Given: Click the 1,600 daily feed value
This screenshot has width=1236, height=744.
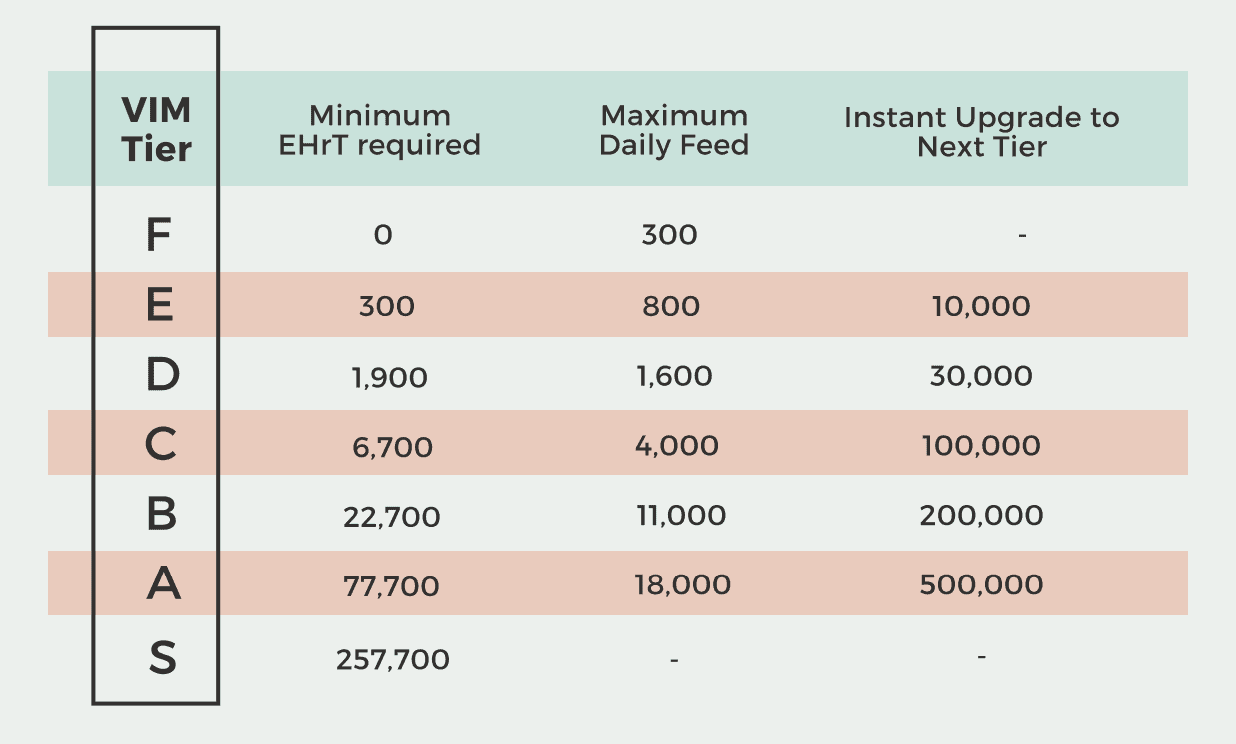Looking at the screenshot, I should 673,376.
